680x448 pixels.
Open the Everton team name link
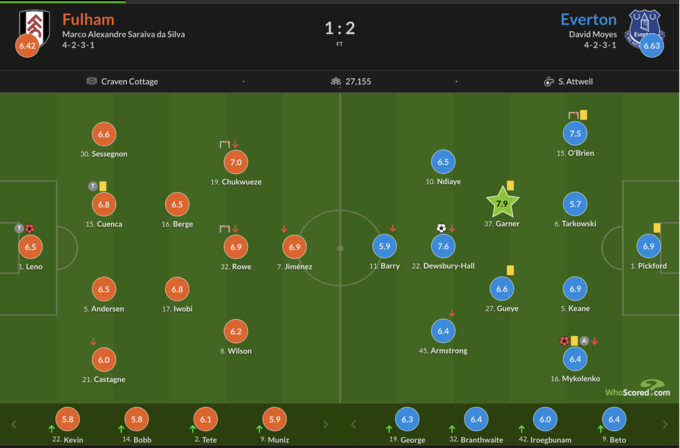pos(588,19)
